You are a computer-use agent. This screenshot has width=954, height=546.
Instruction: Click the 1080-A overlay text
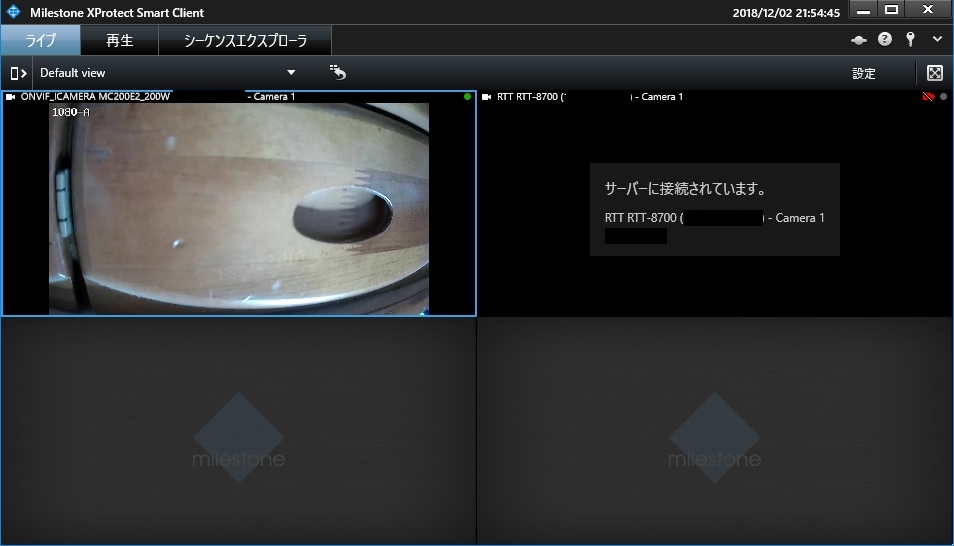(71, 112)
